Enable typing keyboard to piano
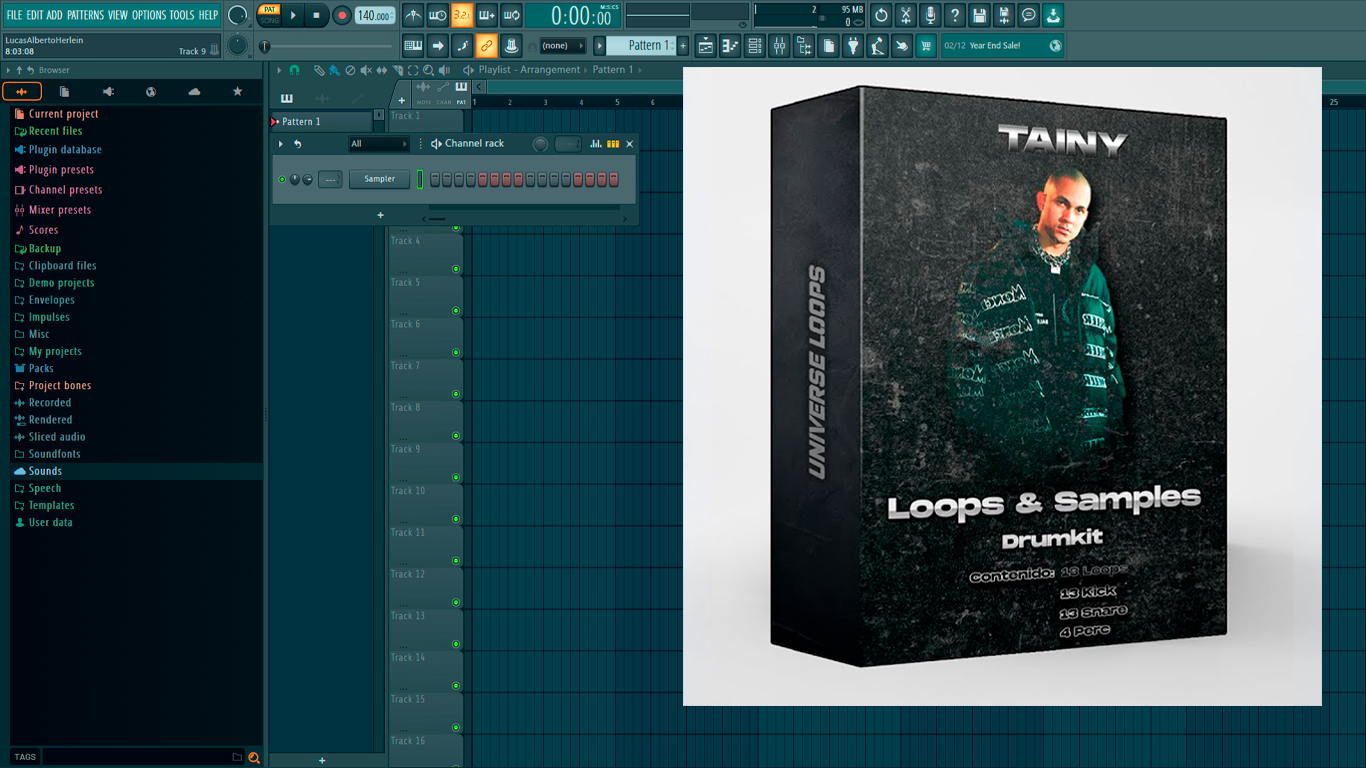Image resolution: width=1366 pixels, height=768 pixels. point(413,45)
